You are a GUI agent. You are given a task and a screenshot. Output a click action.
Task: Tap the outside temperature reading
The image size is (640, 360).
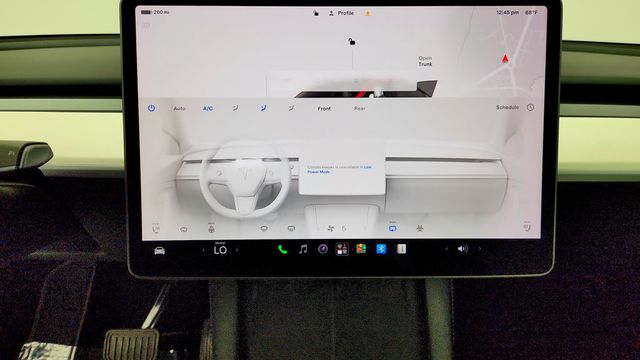(x=531, y=13)
